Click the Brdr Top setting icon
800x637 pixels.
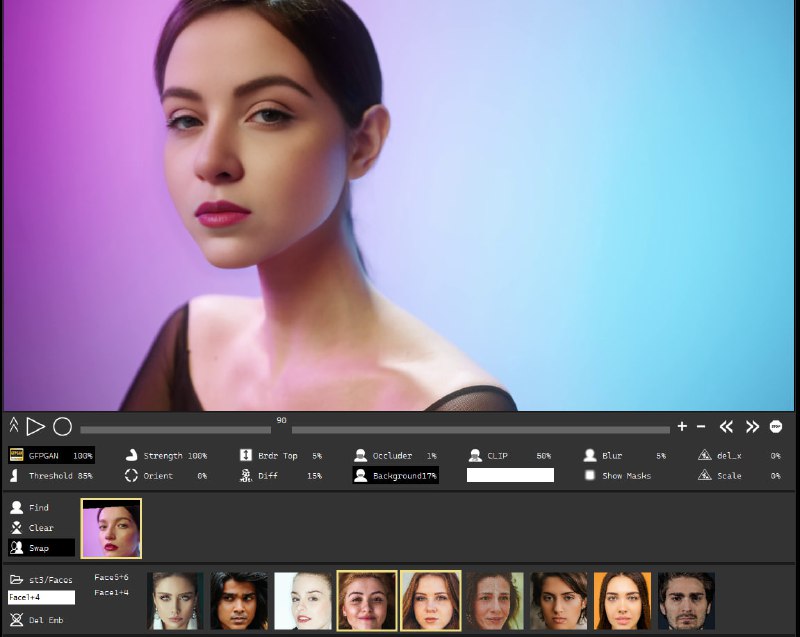[246, 455]
